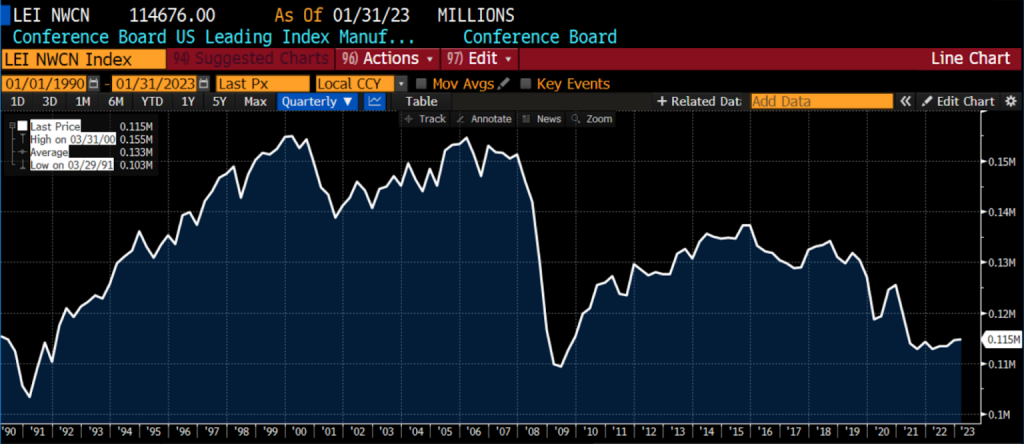1024x444 pixels.
Task: Toggle the Key Events checkbox
Action: tap(526, 84)
